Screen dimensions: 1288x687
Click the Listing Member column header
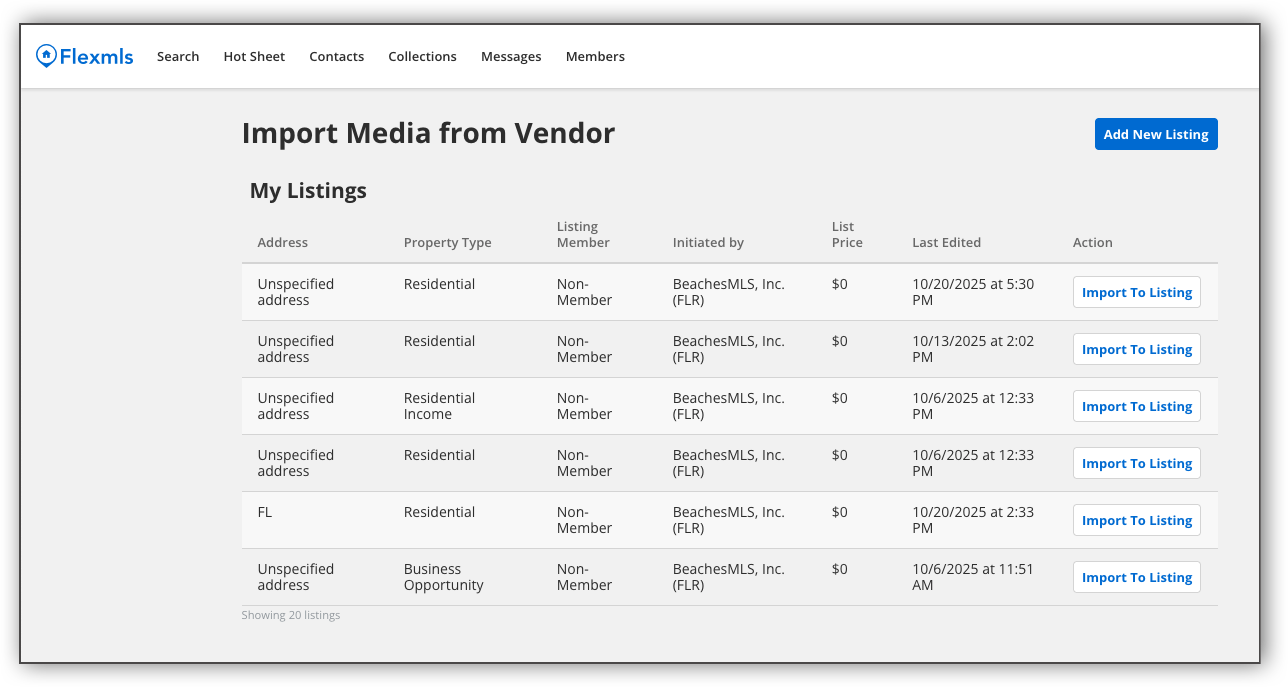coord(582,234)
